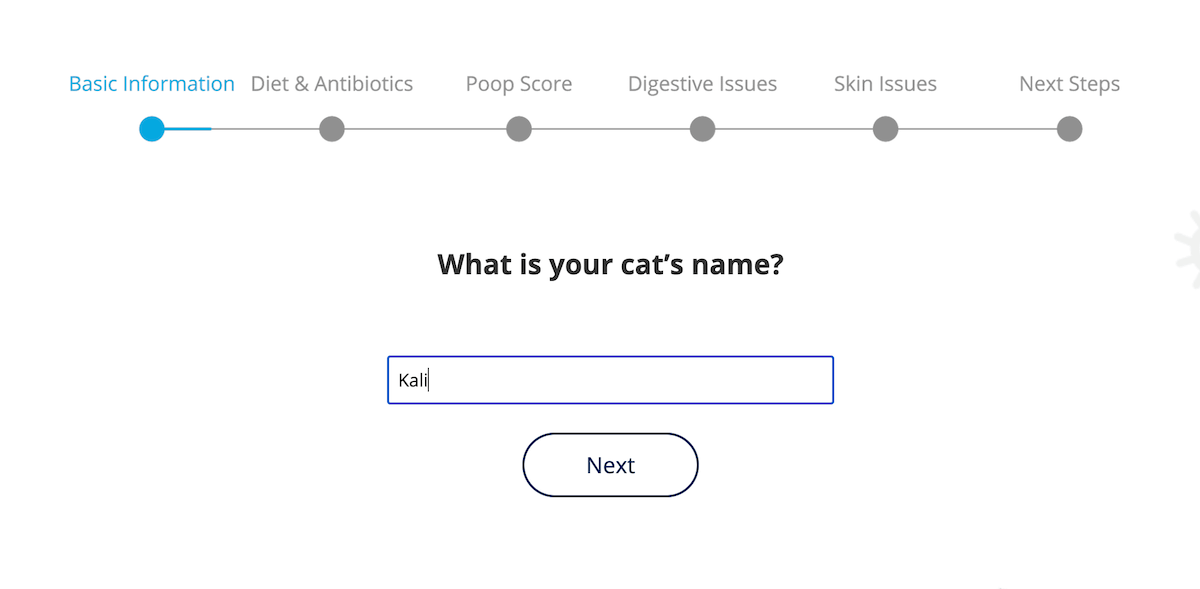Select the Next Steps step label
Image resolution: width=1200 pixels, height=589 pixels.
(1069, 84)
